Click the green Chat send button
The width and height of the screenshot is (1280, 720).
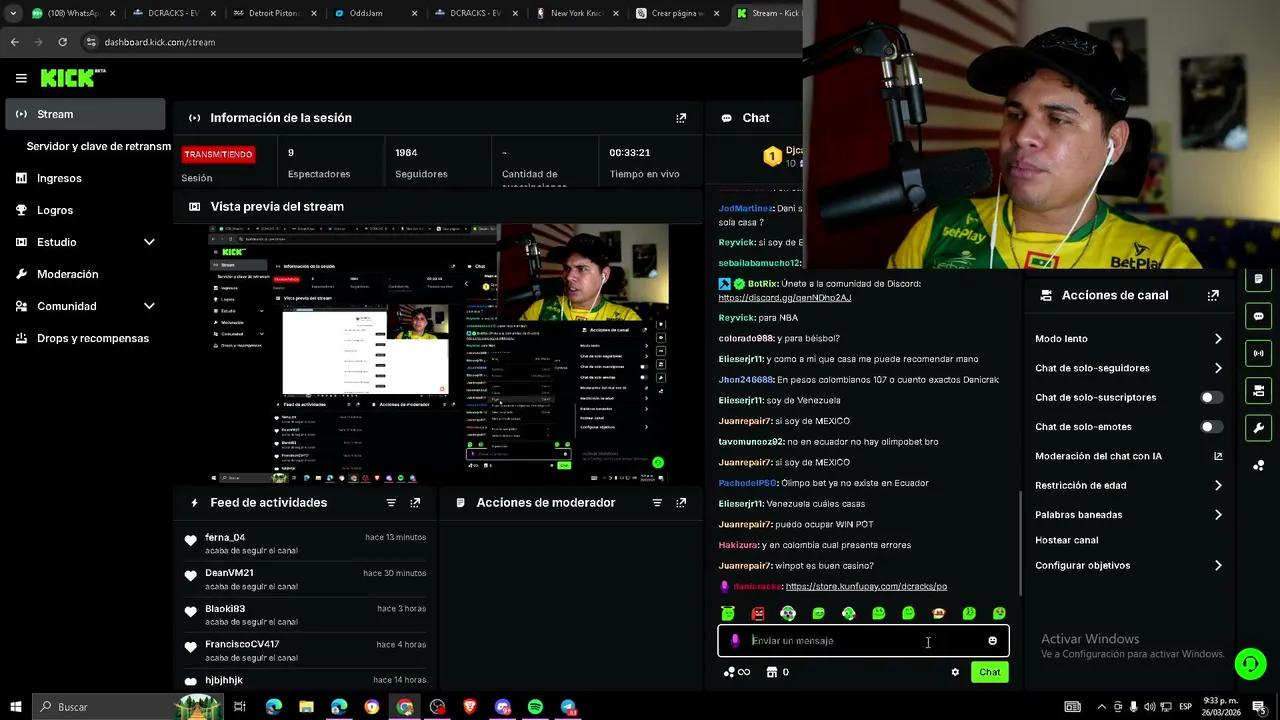pos(989,672)
